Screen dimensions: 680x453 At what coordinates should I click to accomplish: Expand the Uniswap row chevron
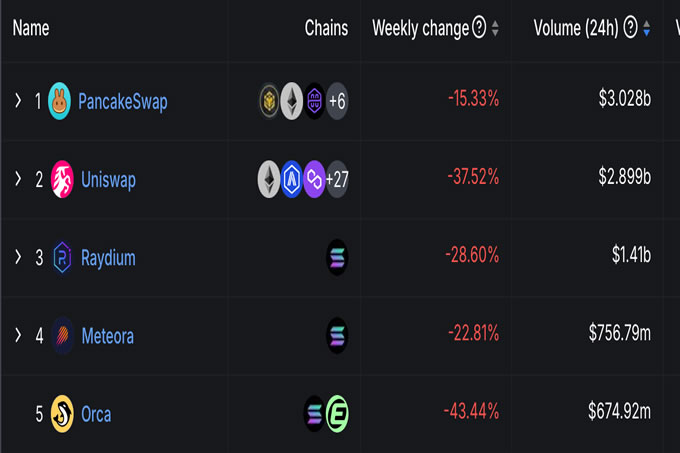(x=18, y=178)
